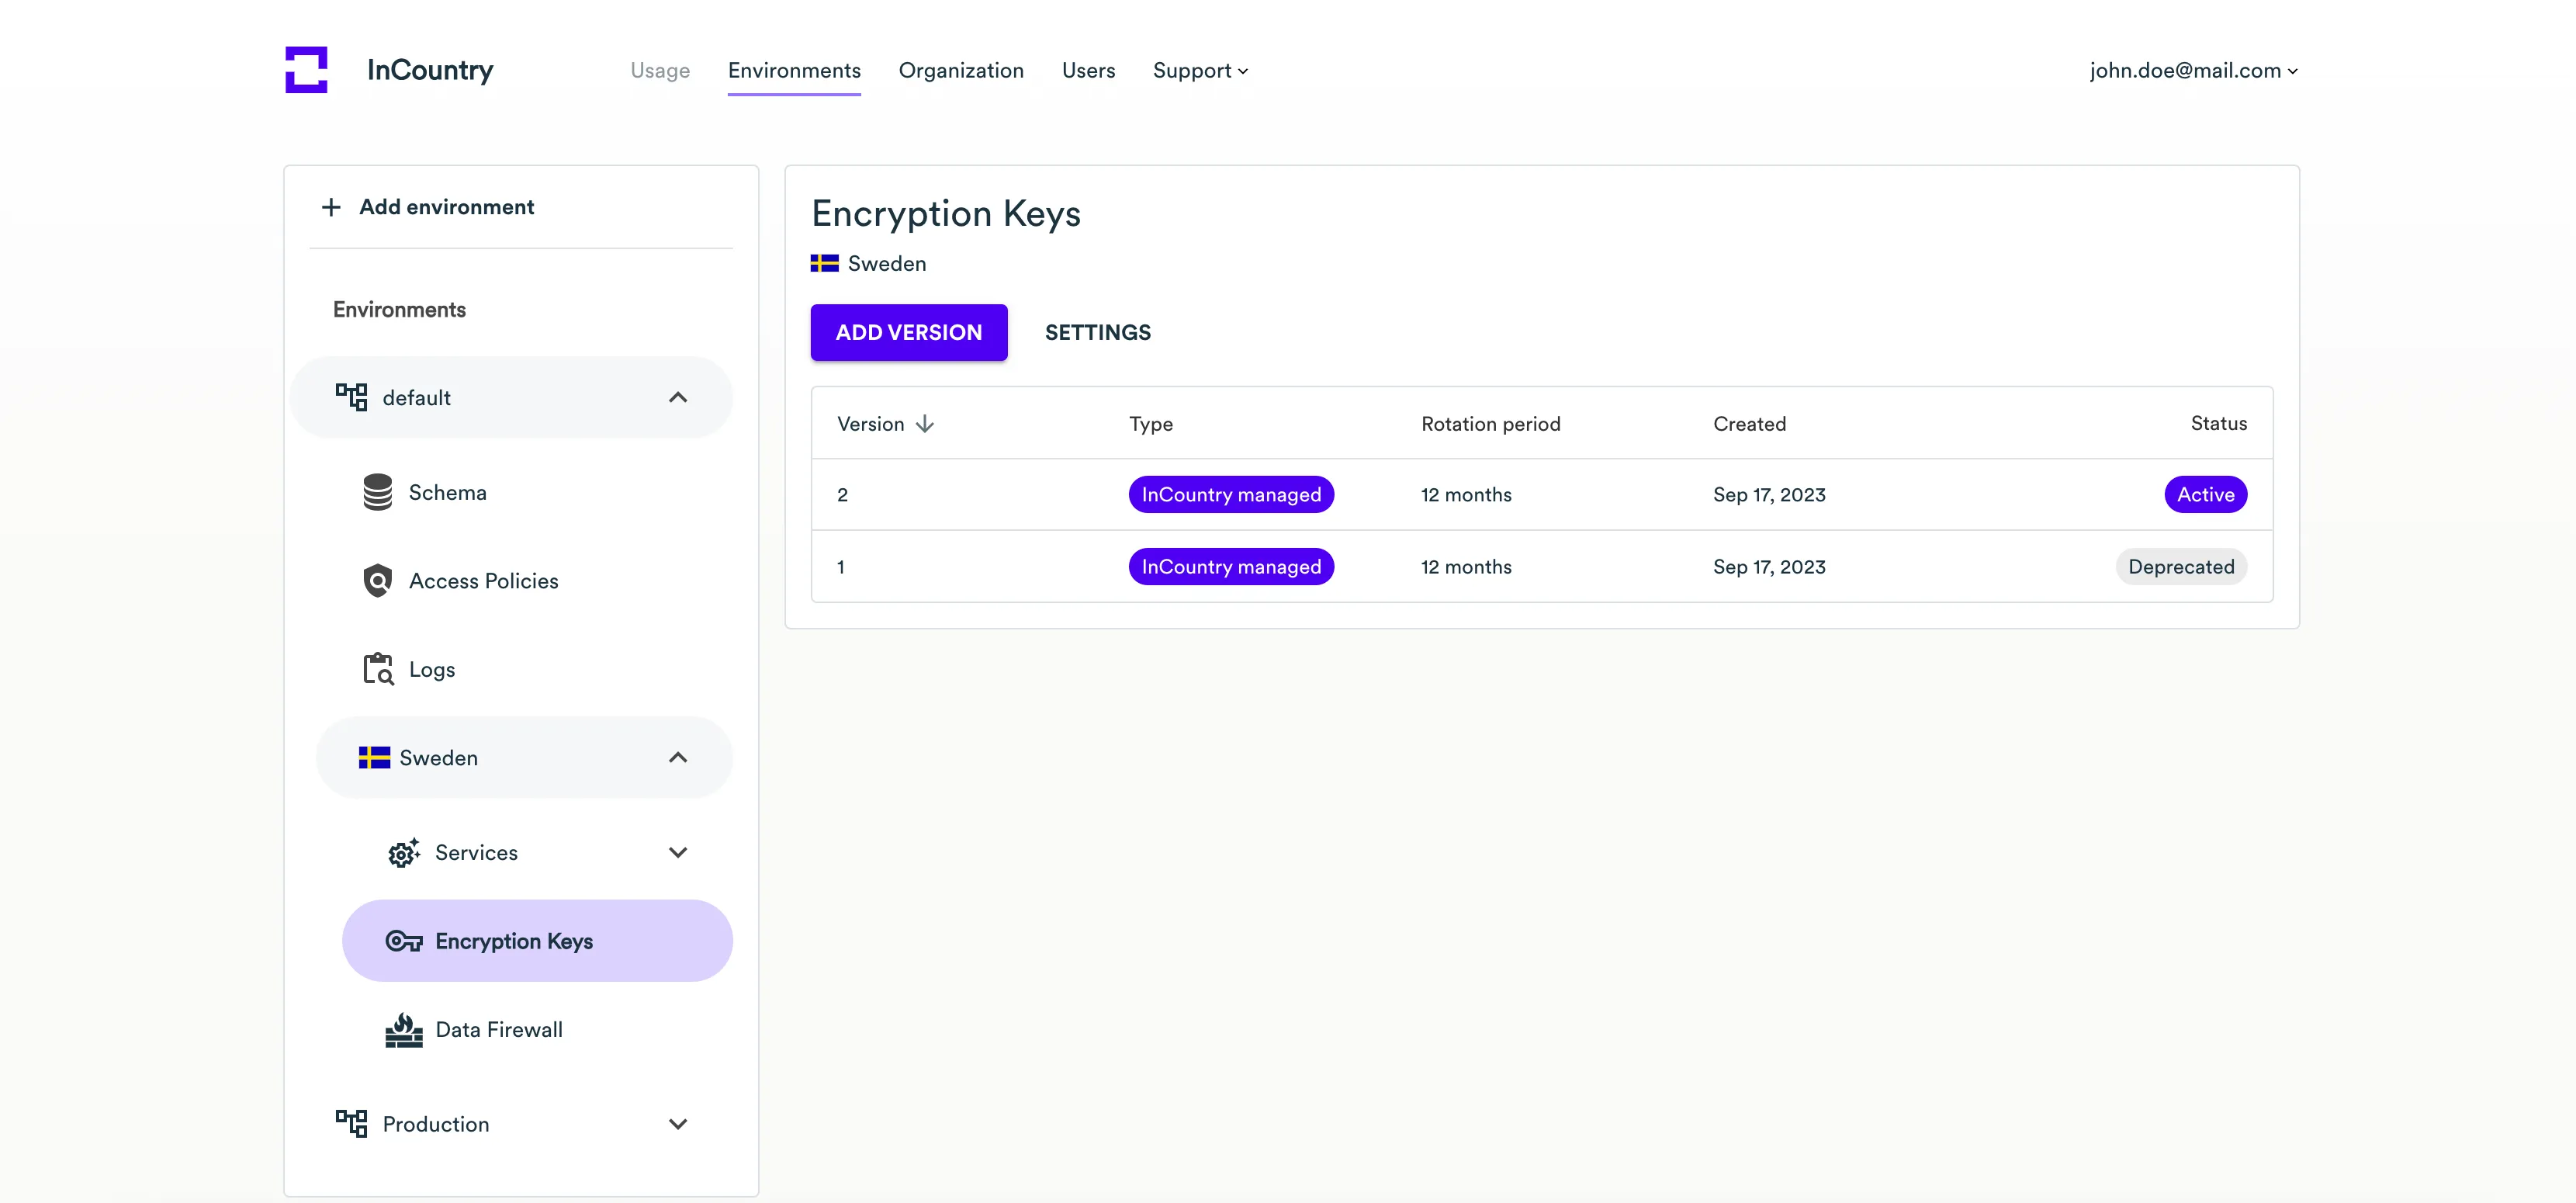Click the Encryption Keys key icon
This screenshot has width=2576, height=1203.
point(403,941)
